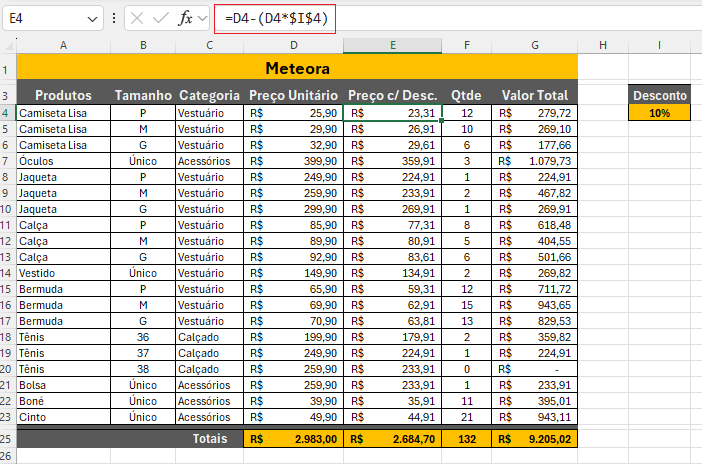
Task: Click the Enter checkmark formula bar icon
Action: 160,18
